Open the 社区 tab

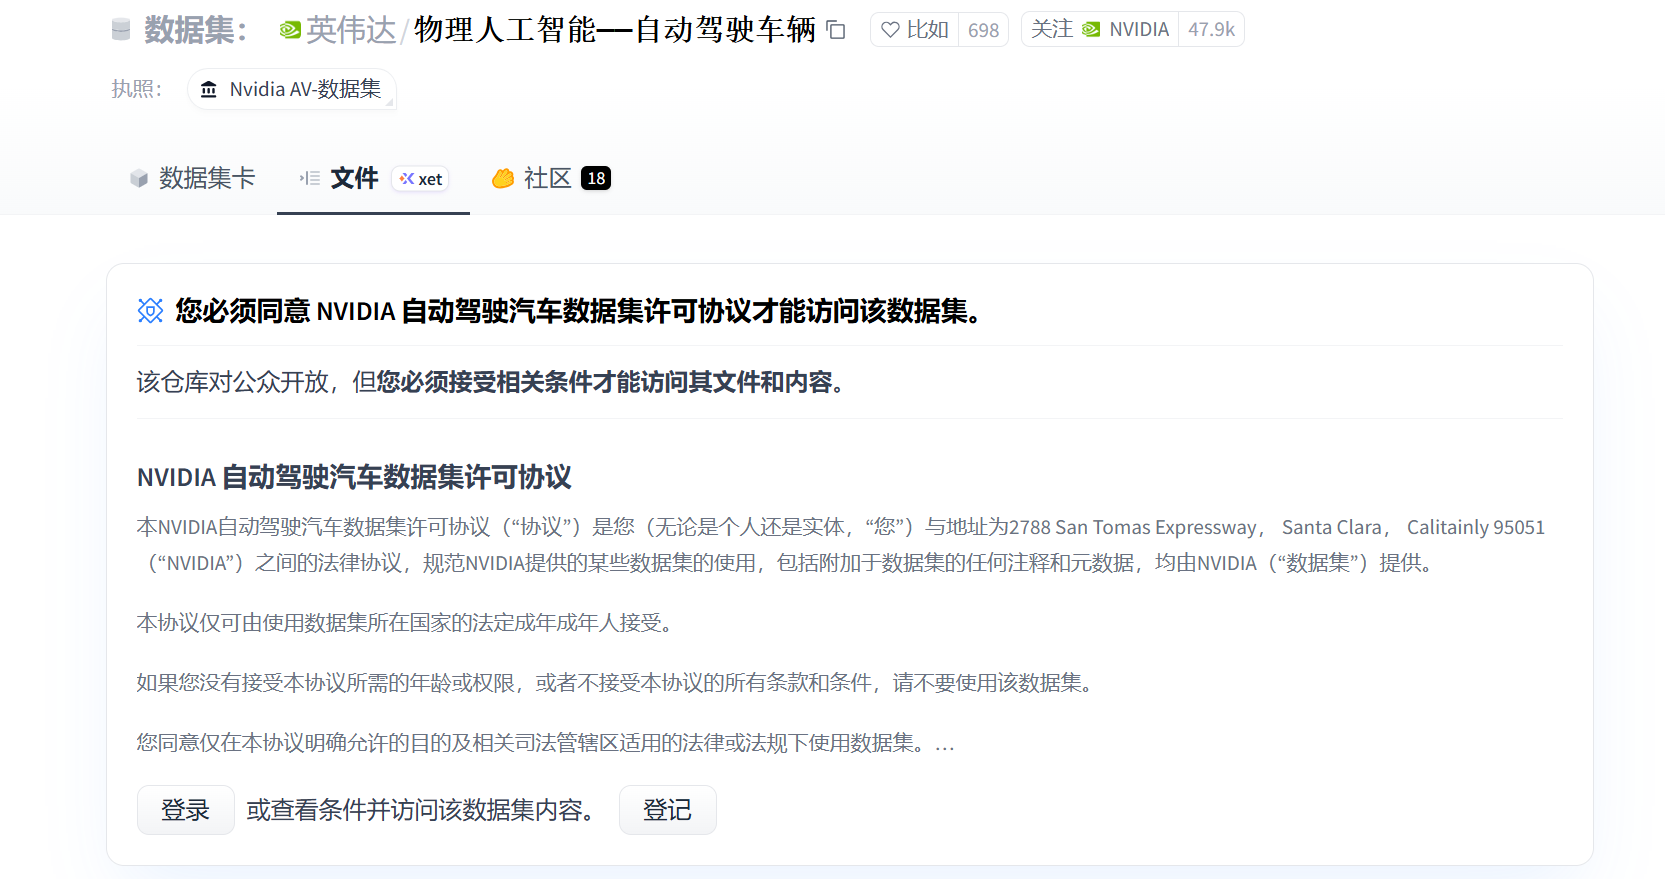(x=547, y=178)
